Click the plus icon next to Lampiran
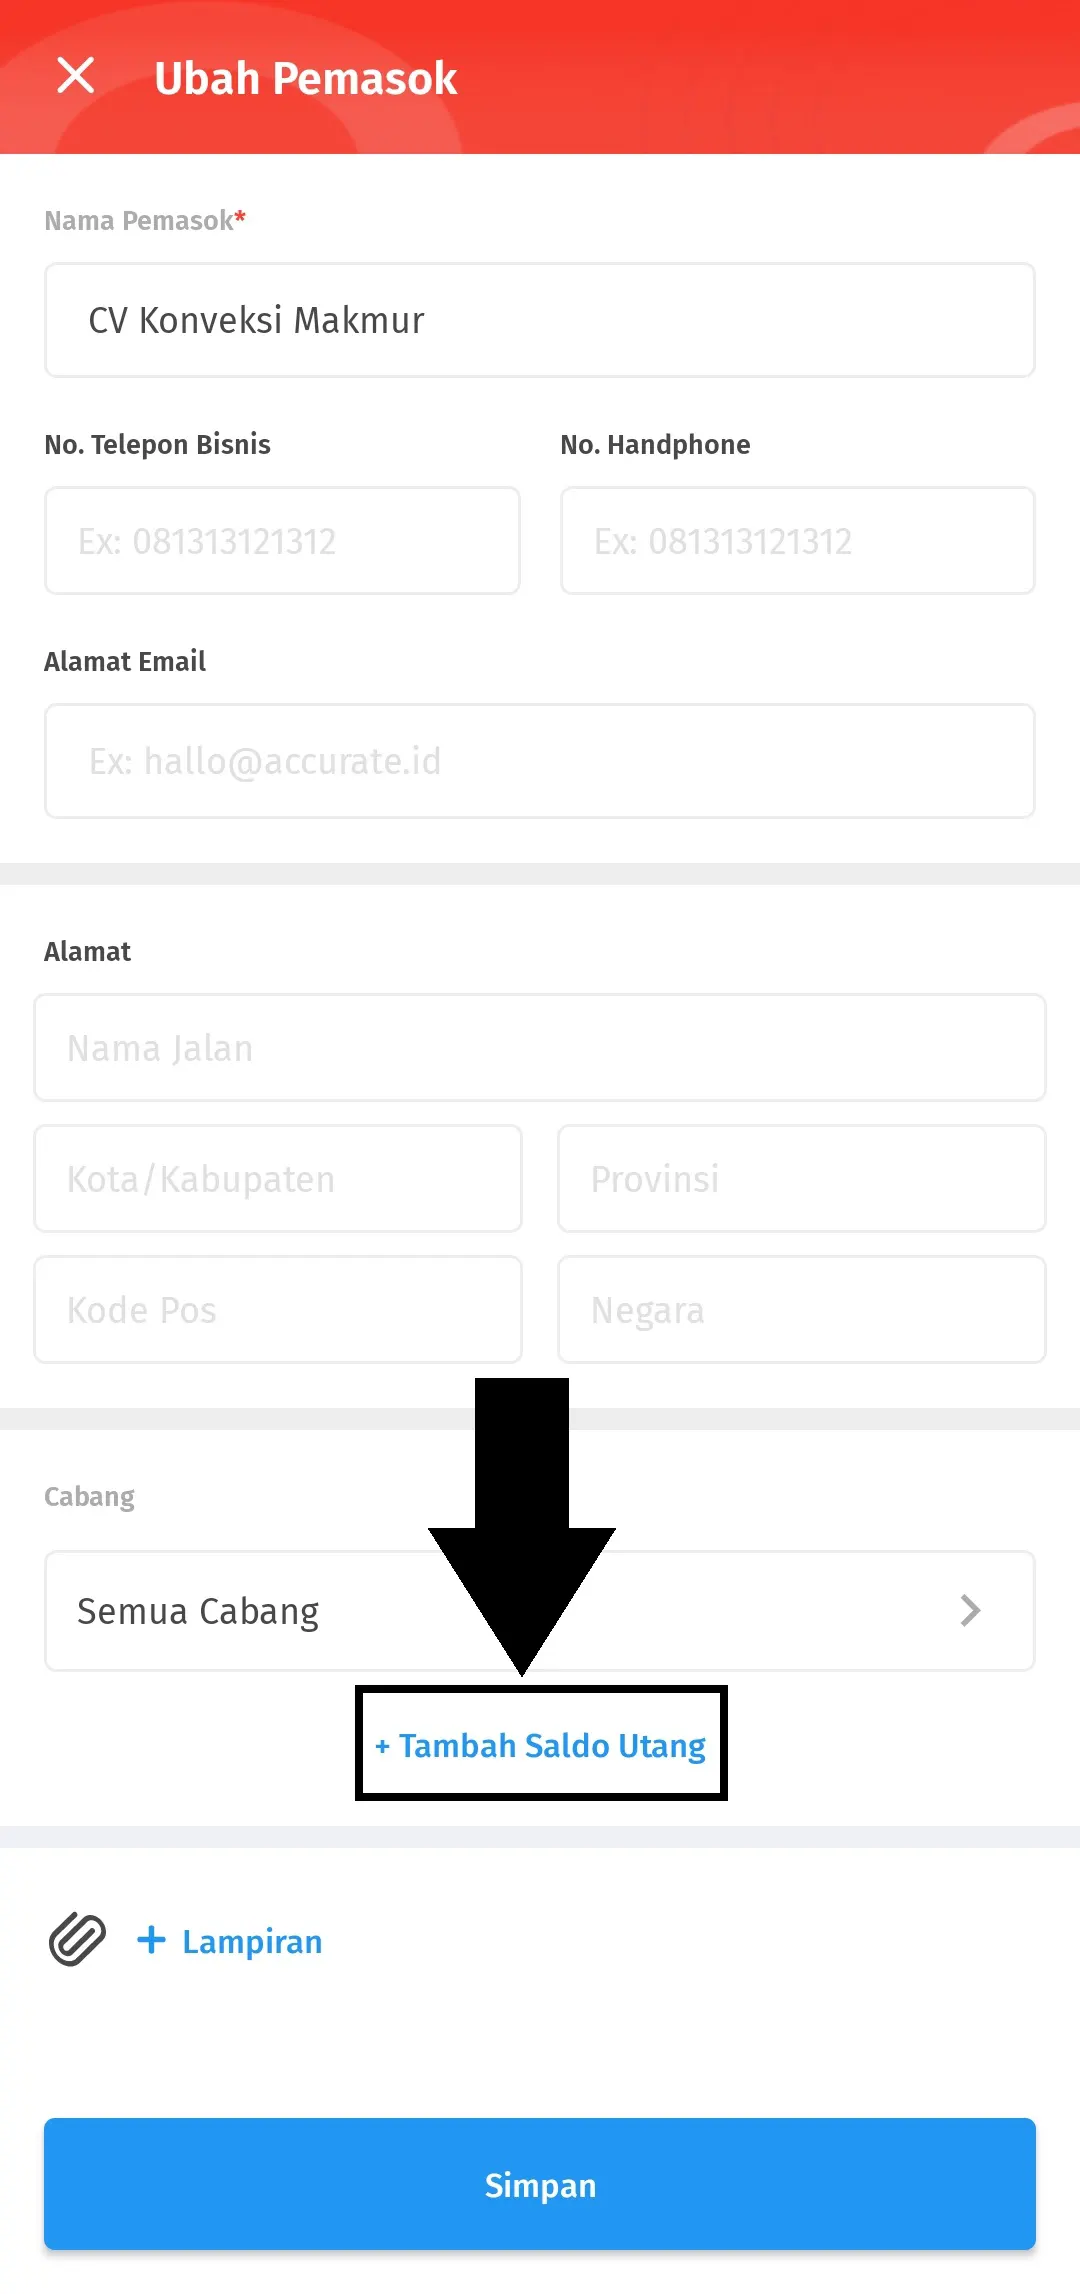 click(x=150, y=1938)
